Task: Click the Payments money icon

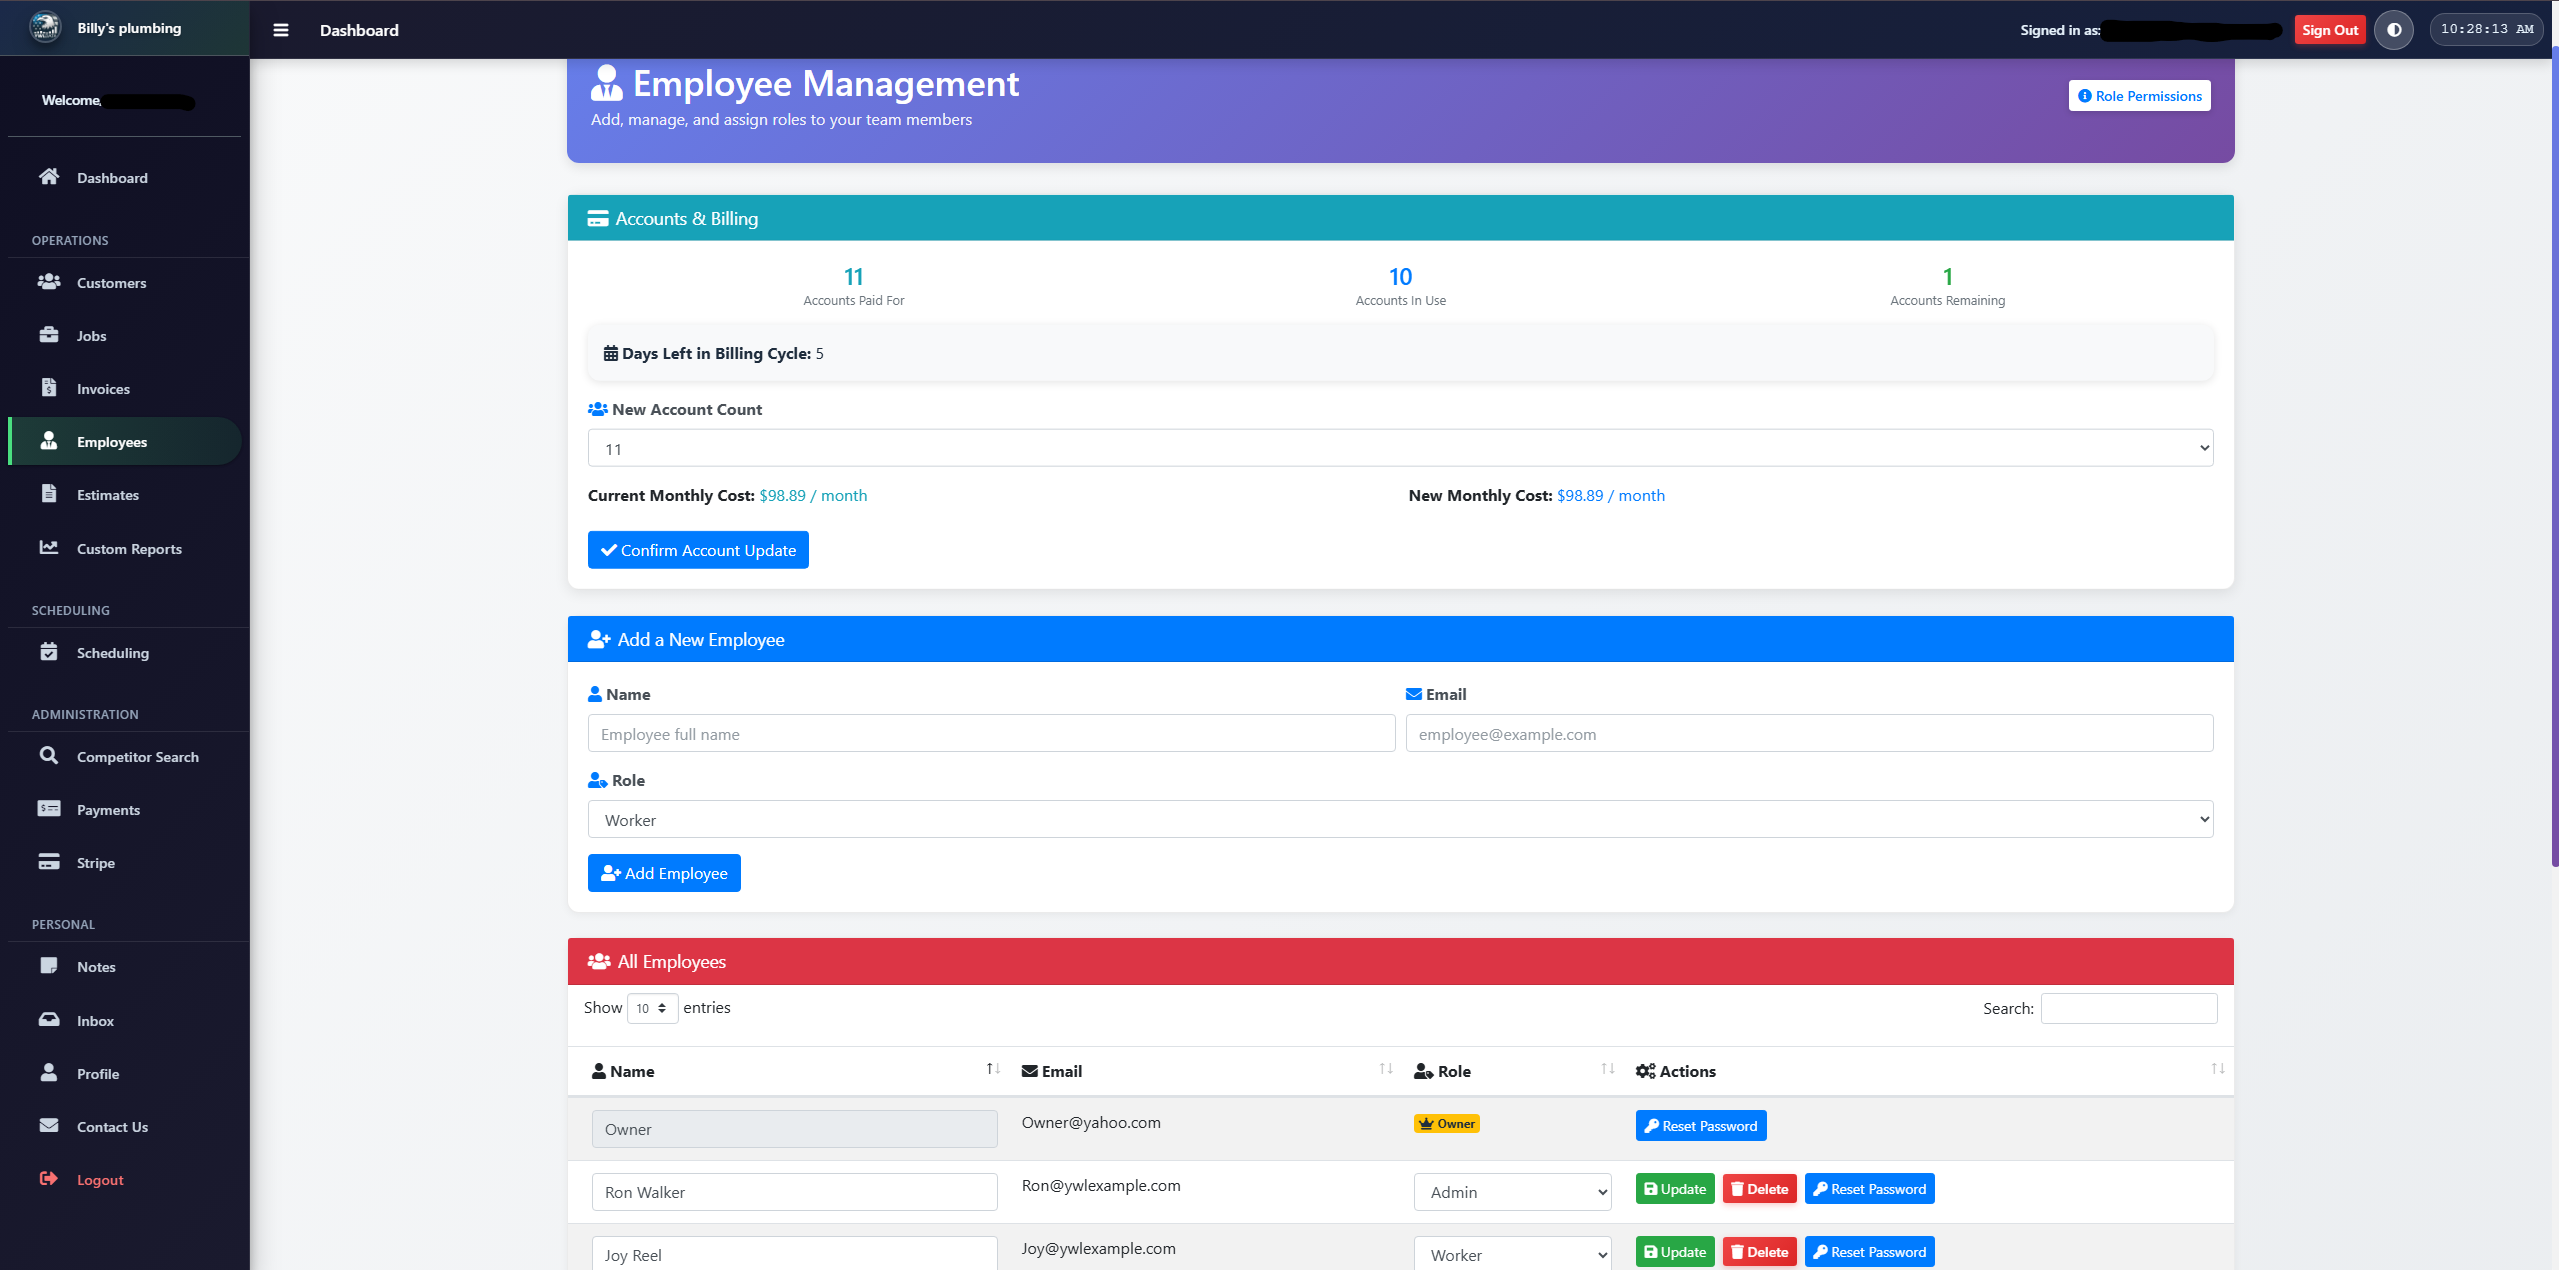Action: pyautogui.click(x=48, y=808)
